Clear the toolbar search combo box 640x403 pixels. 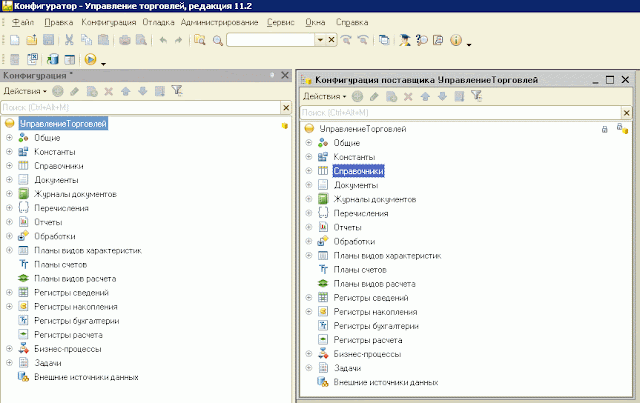331,40
